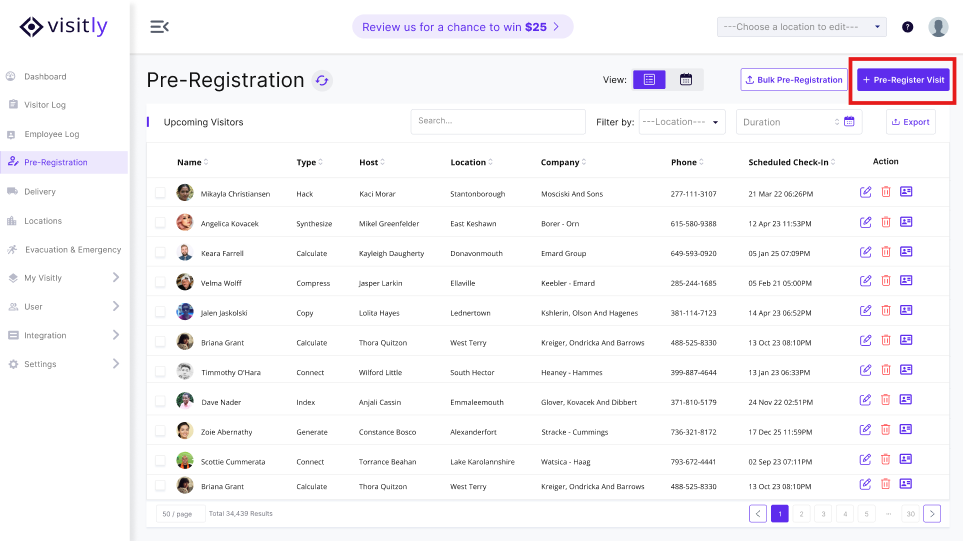Refresh the Pre-Registration list
This screenshot has width=963, height=541.
tap(322, 80)
